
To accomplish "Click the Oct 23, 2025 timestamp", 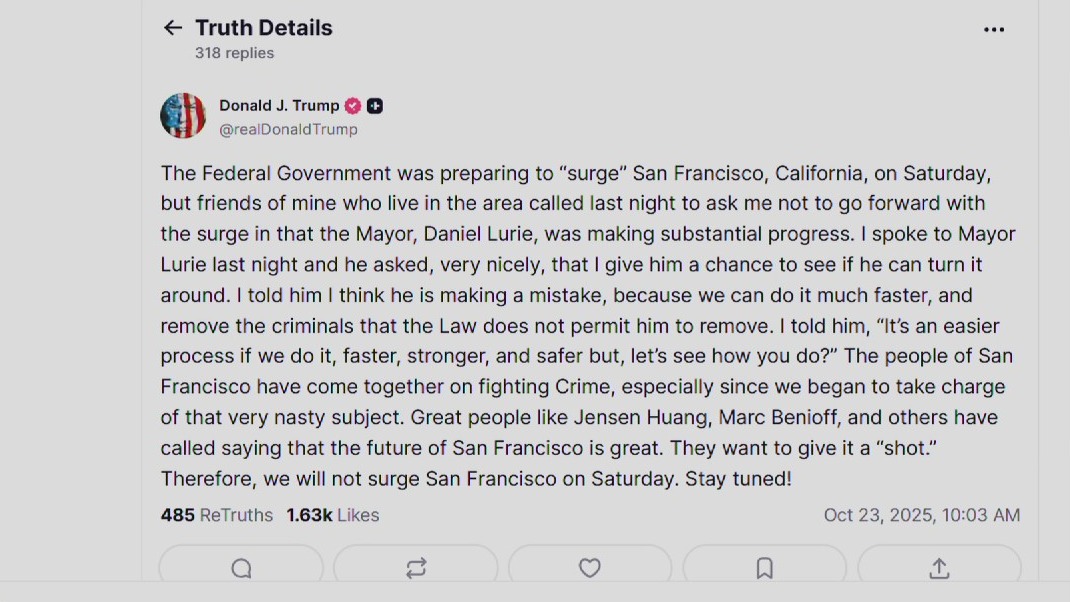I will click(x=922, y=515).
